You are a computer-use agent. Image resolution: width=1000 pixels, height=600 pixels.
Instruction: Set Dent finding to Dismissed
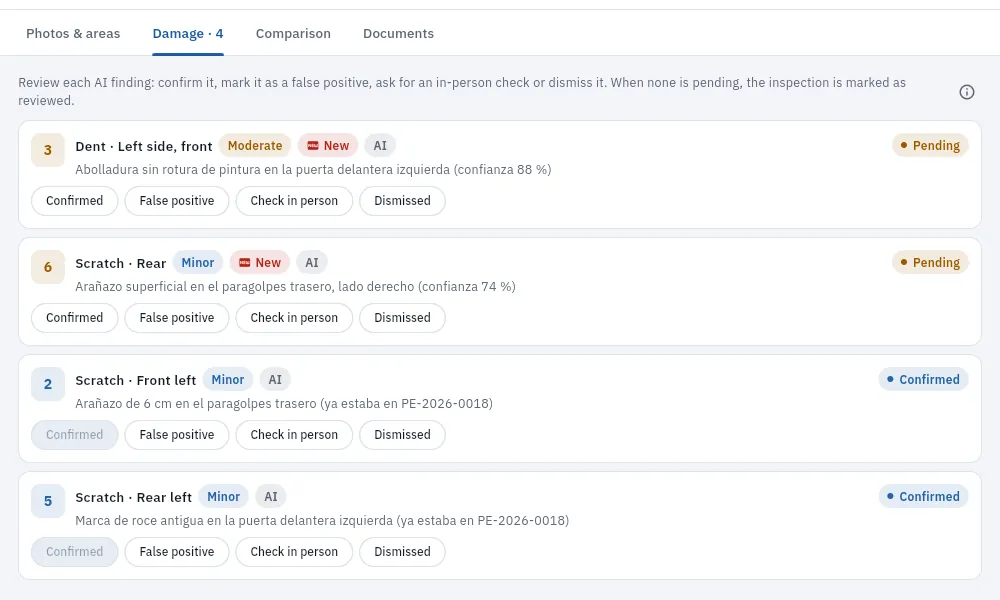402,201
